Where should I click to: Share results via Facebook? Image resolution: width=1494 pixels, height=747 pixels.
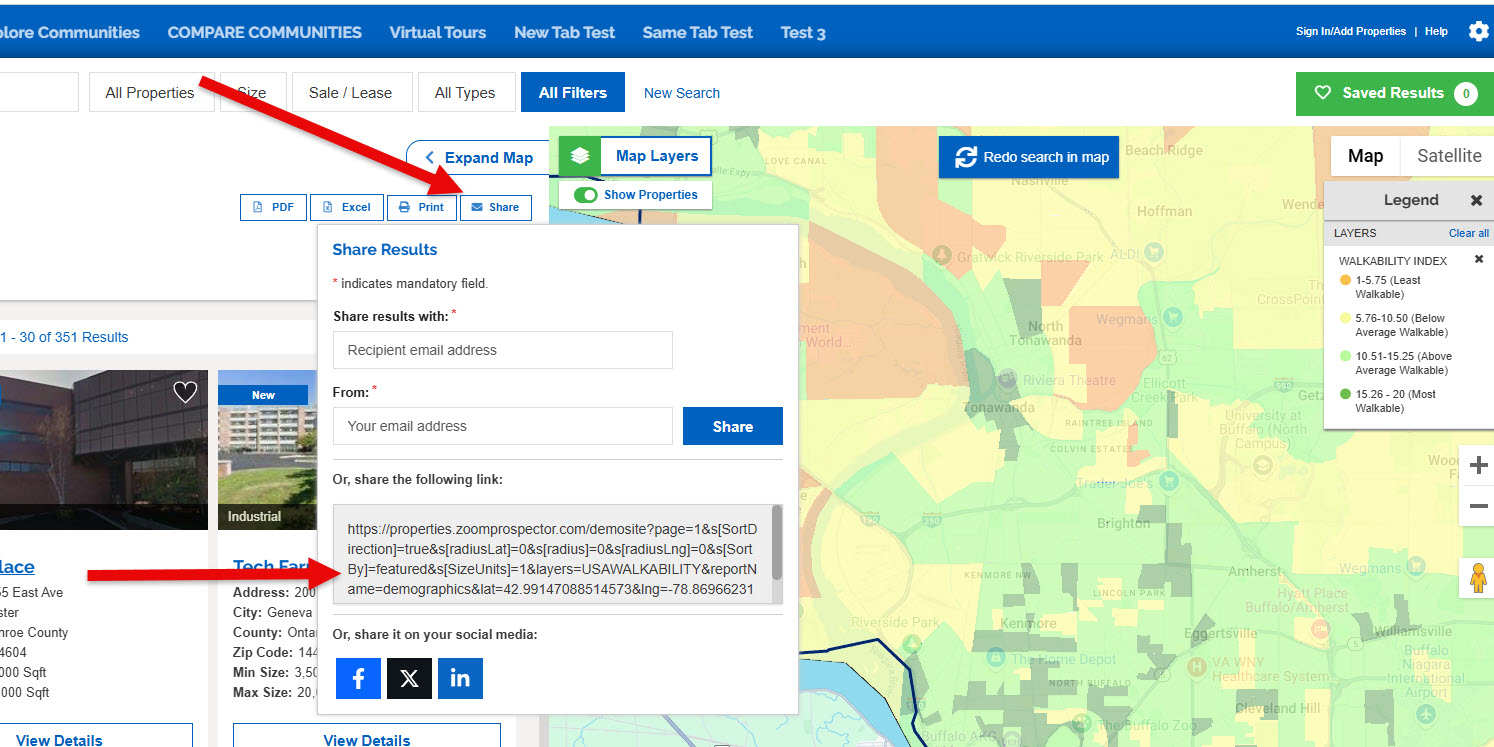pos(358,678)
